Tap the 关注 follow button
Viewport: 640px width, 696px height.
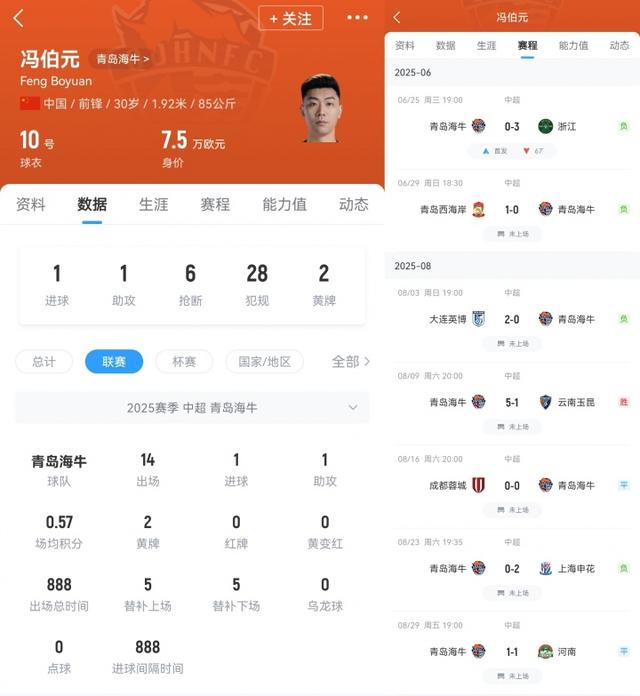point(291,18)
